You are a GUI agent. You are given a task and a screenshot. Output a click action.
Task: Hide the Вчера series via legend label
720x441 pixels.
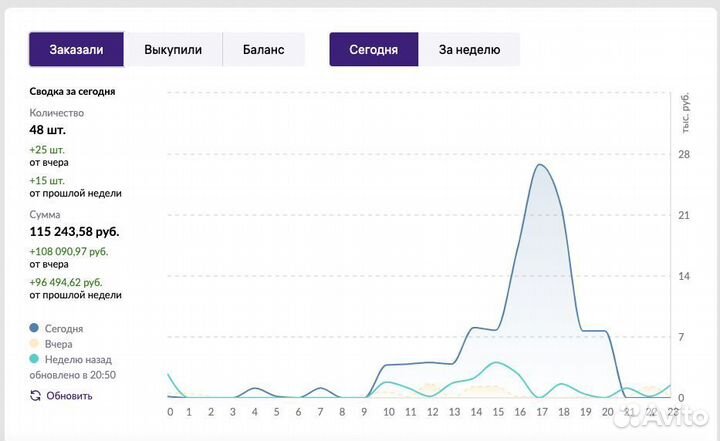click(x=59, y=344)
